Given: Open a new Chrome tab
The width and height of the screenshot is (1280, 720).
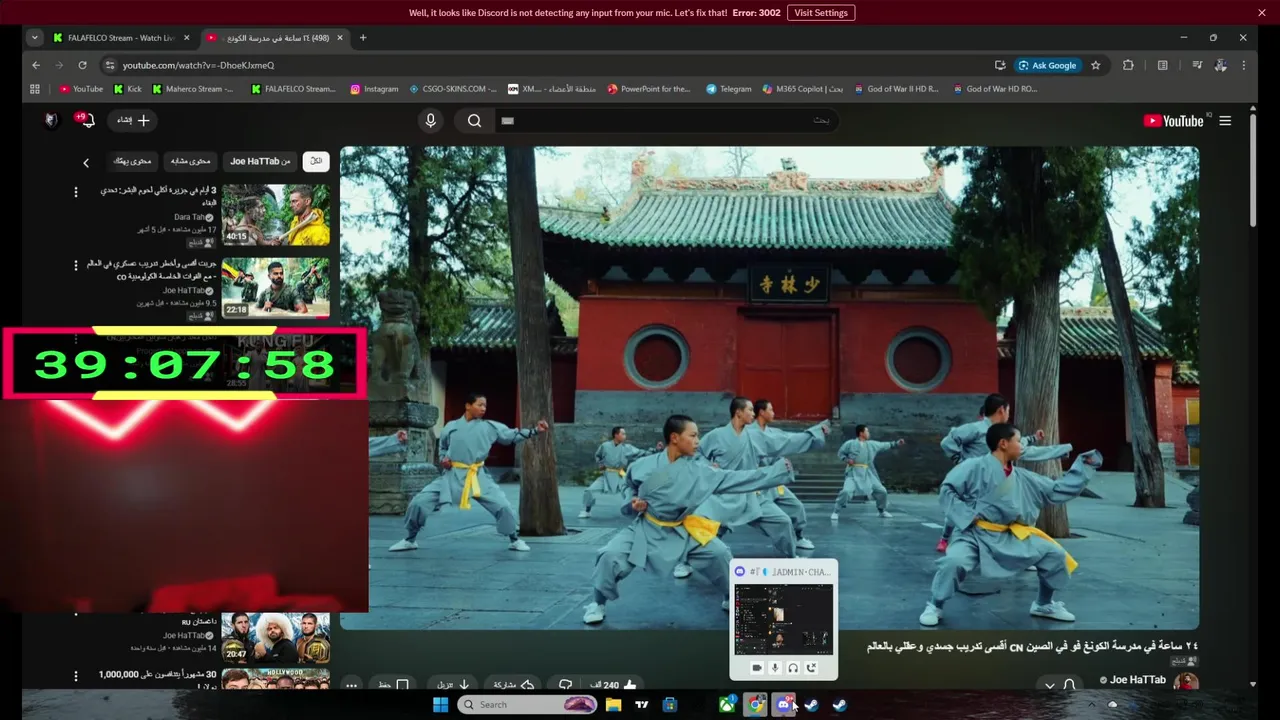Looking at the screenshot, I should click(x=363, y=38).
